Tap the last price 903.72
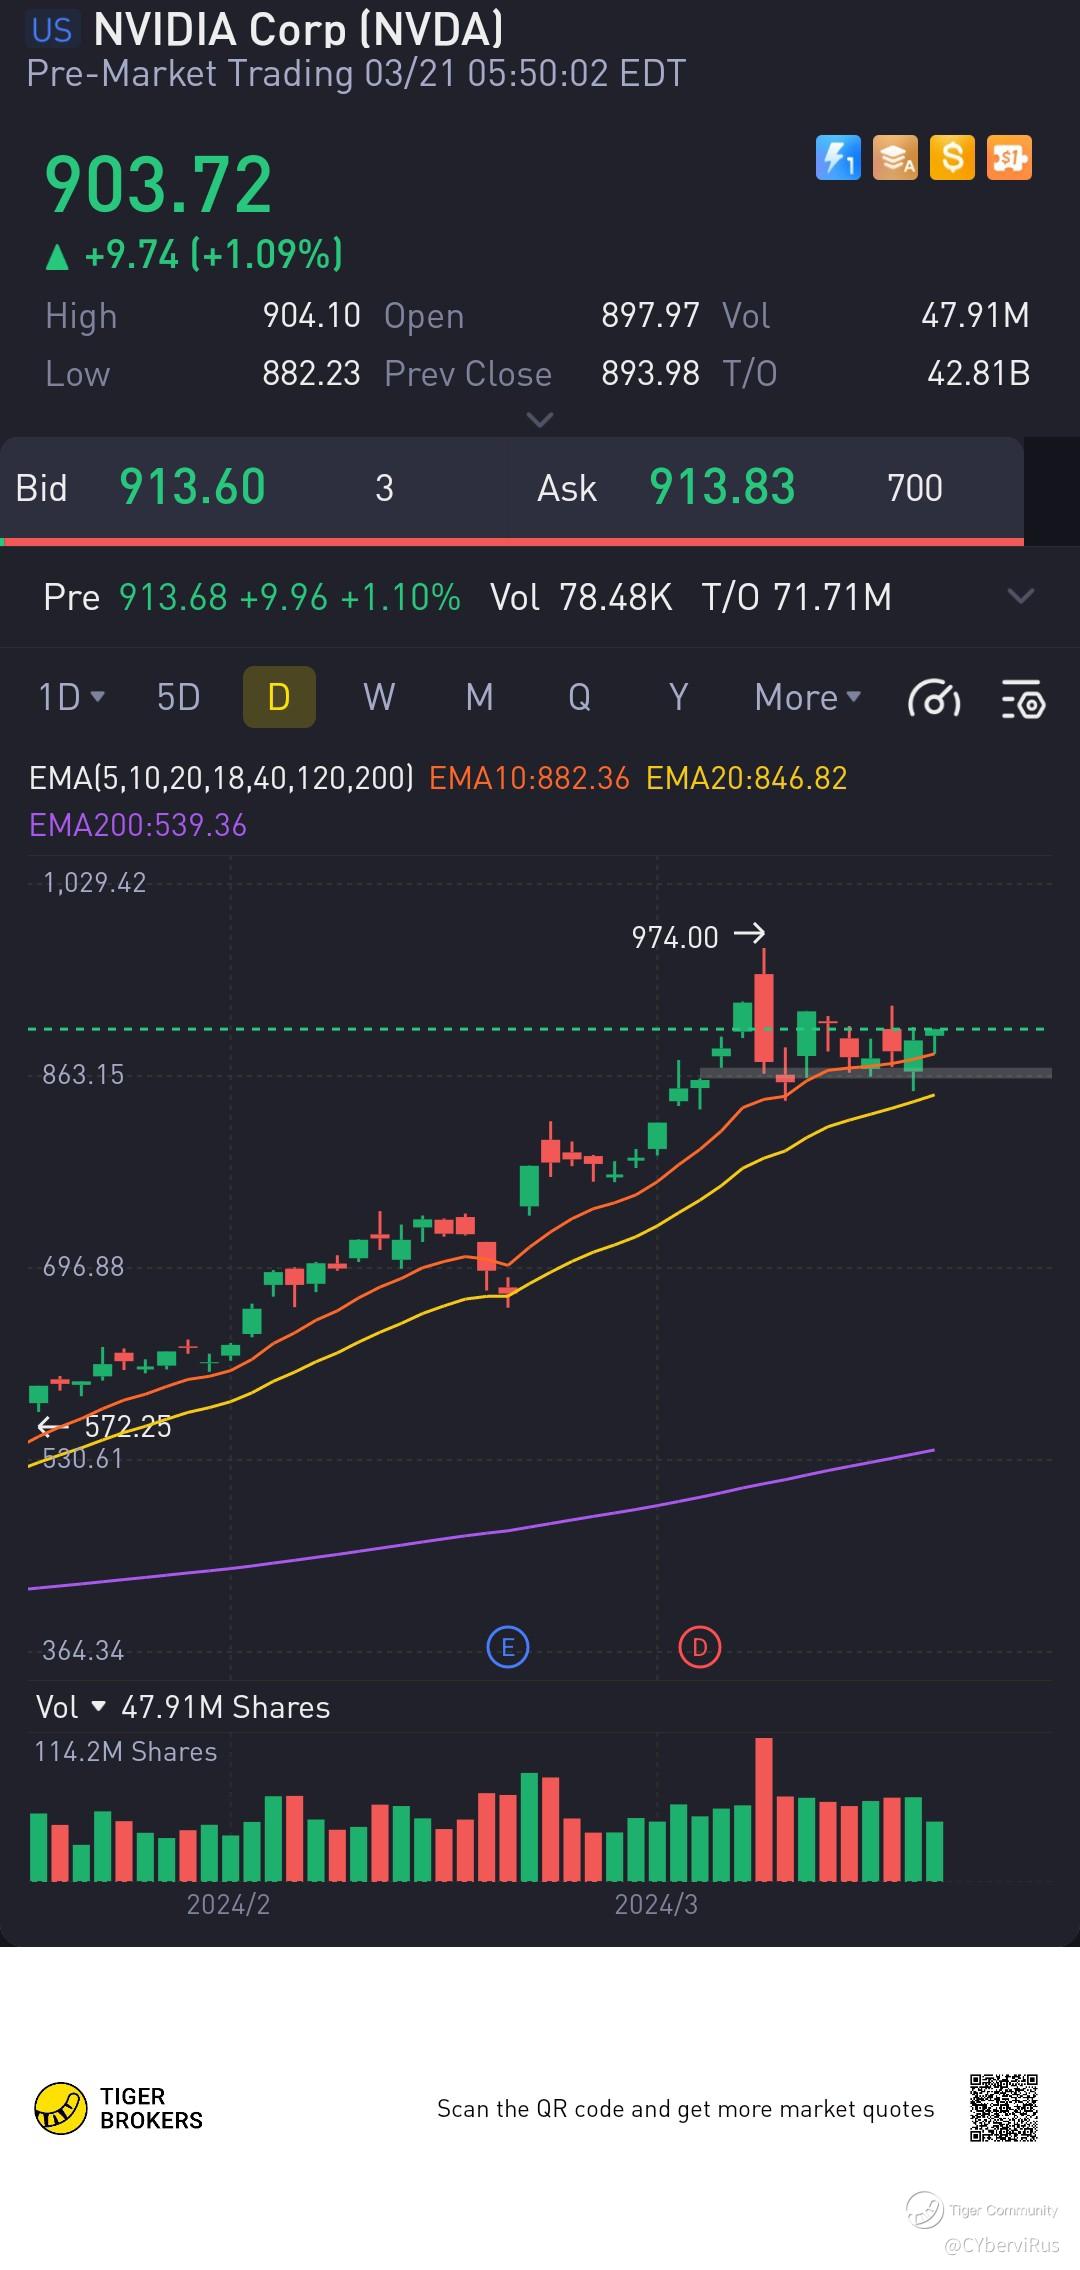Image resolution: width=1080 pixels, height=2270 pixels. [x=158, y=185]
